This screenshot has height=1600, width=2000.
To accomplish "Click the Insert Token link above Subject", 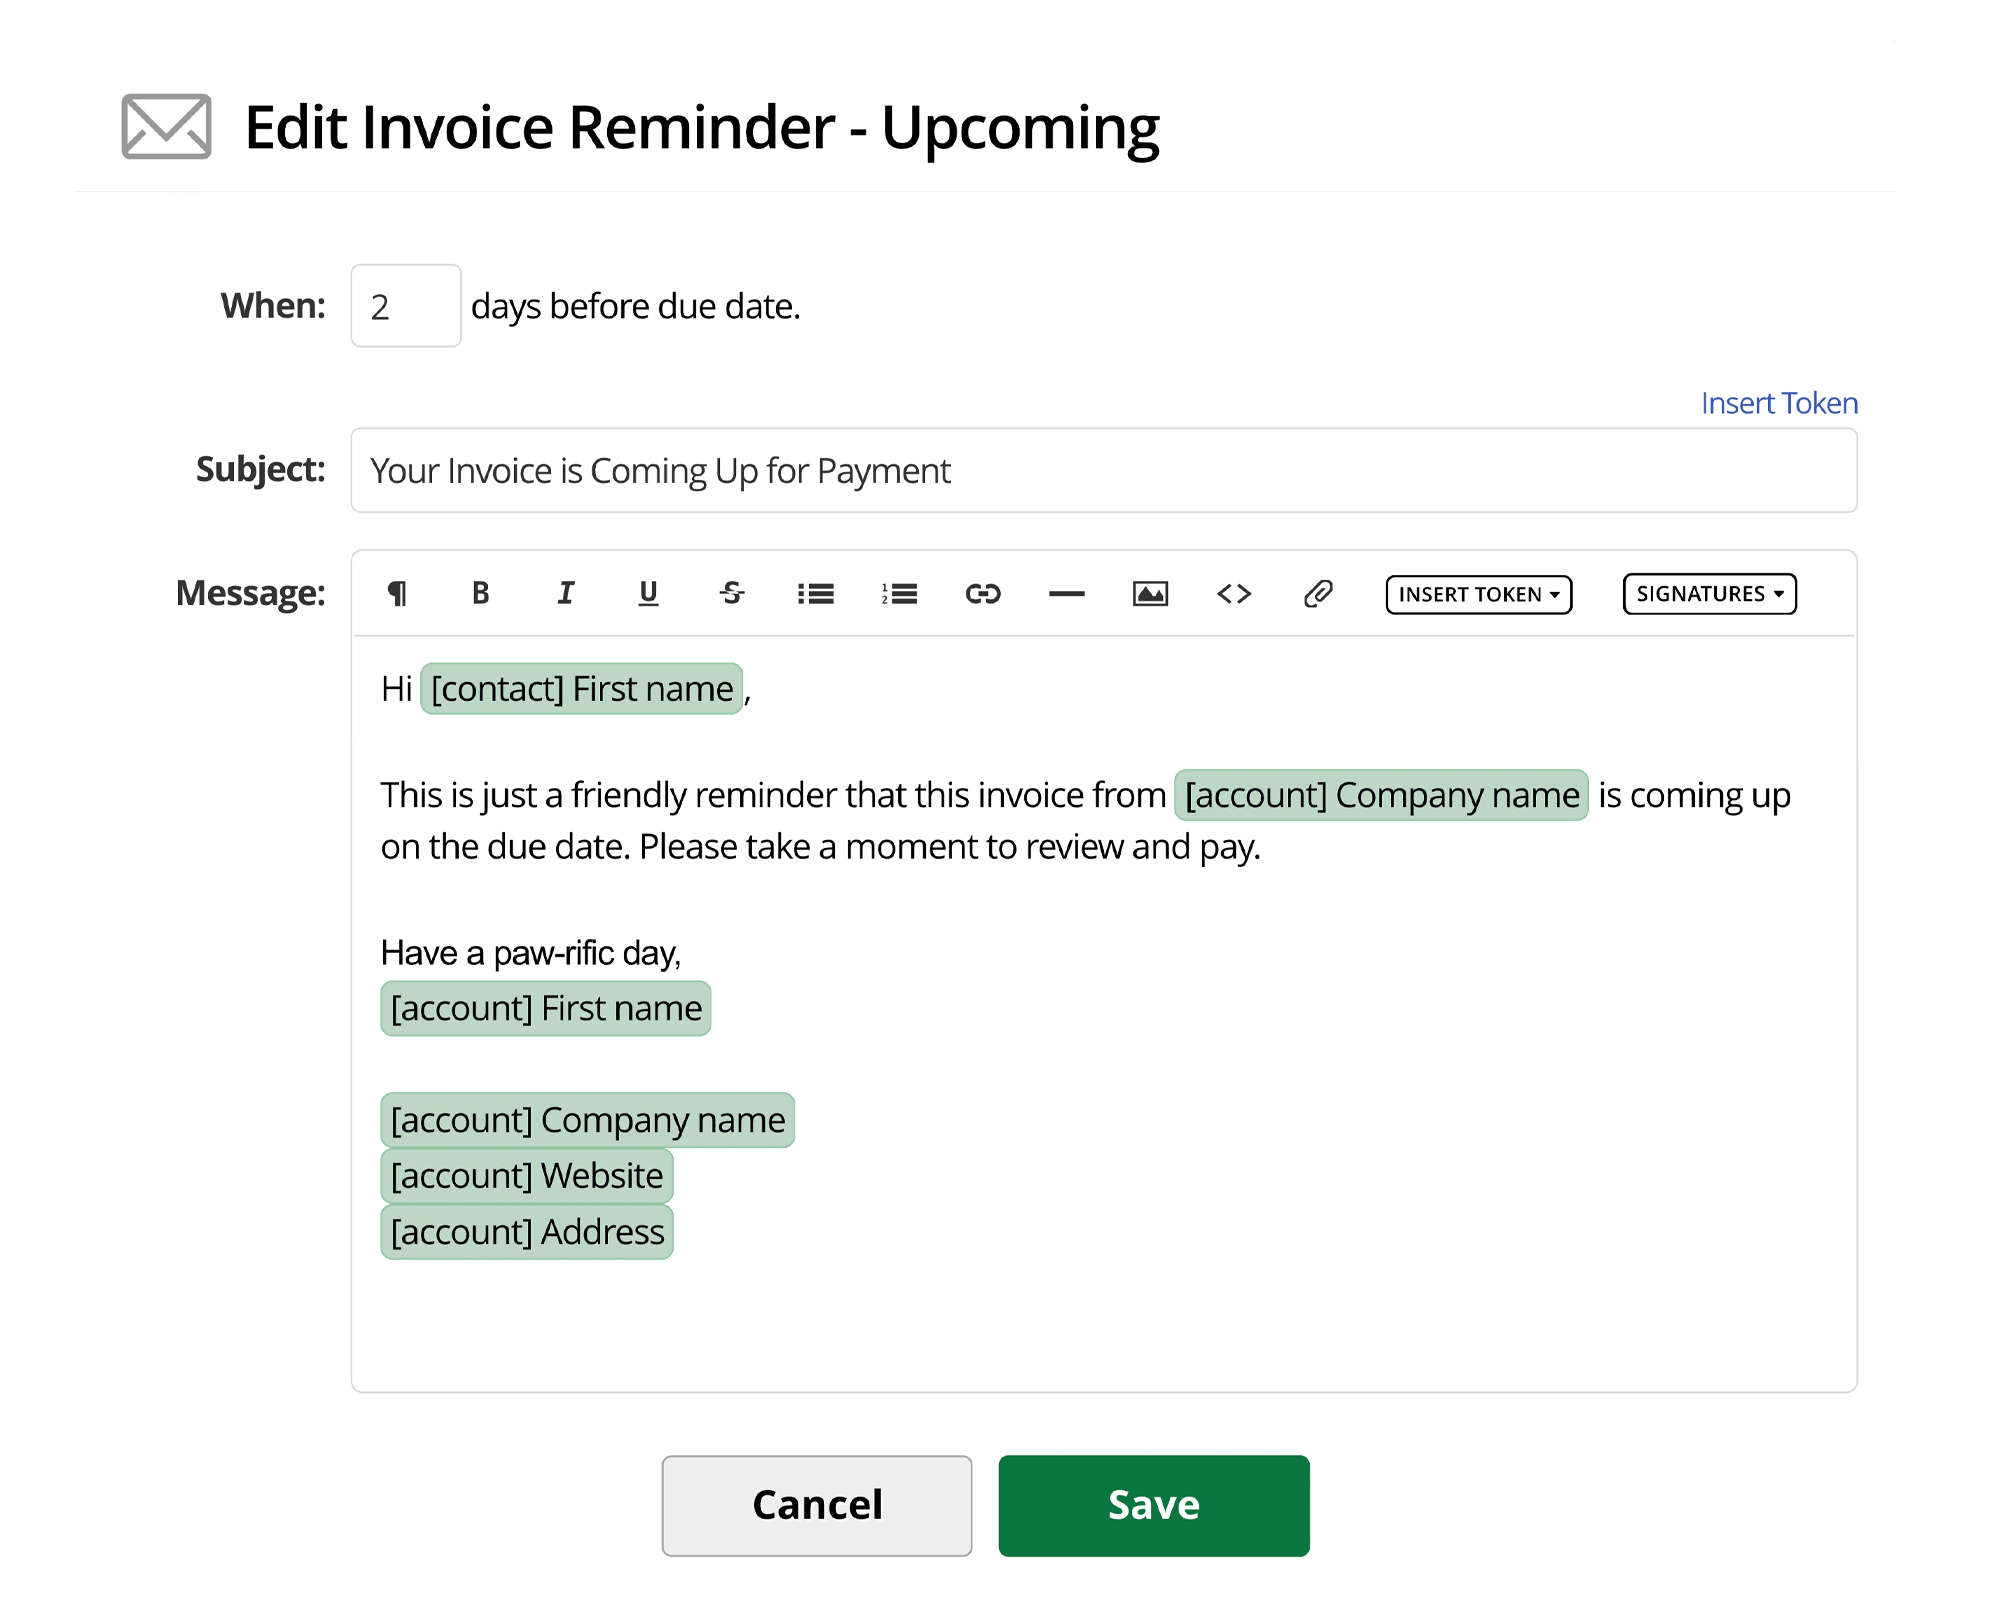I will (x=1779, y=402).
